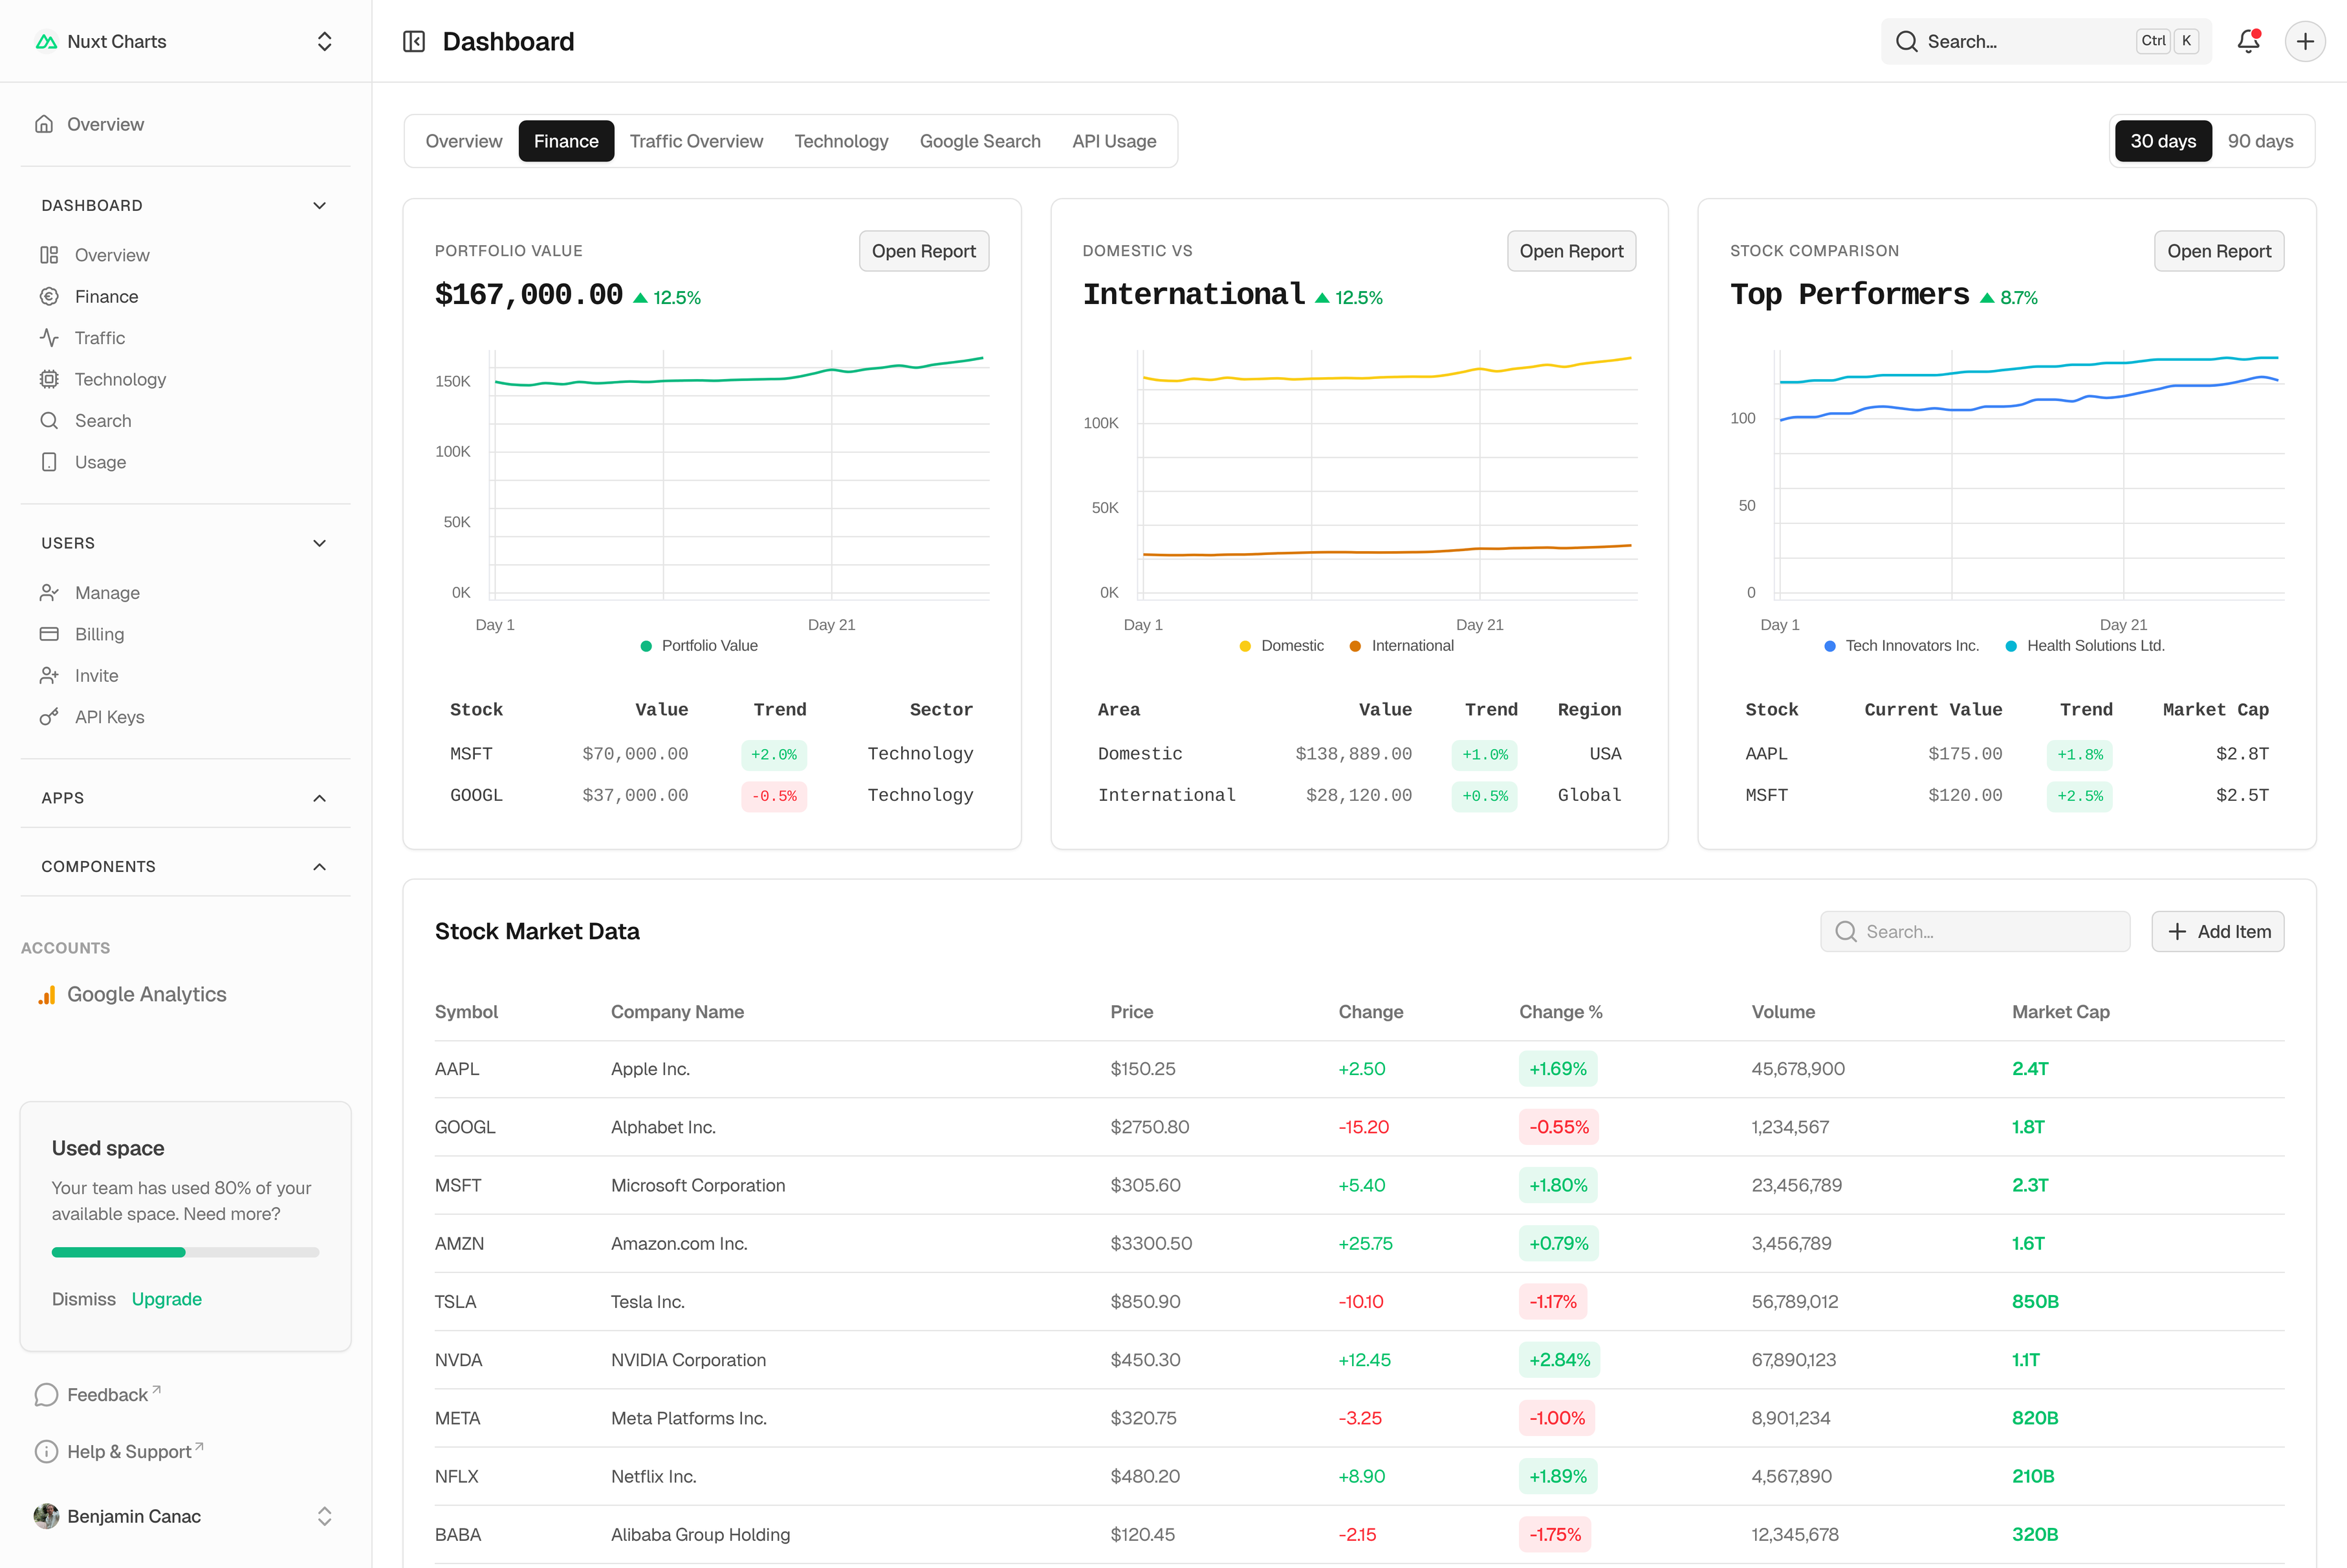The height and width of the screenshot is (1568, 2347).
Task: Collapse the DASHBOARD sidebar section
Action: coord(319,205)
